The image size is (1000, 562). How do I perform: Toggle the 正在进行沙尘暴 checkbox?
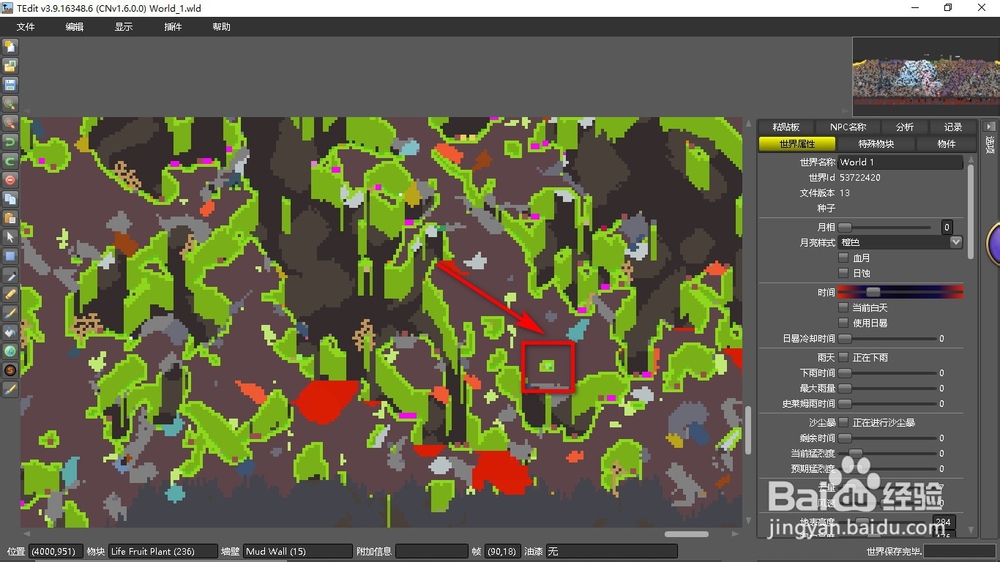tap(843, 422)
